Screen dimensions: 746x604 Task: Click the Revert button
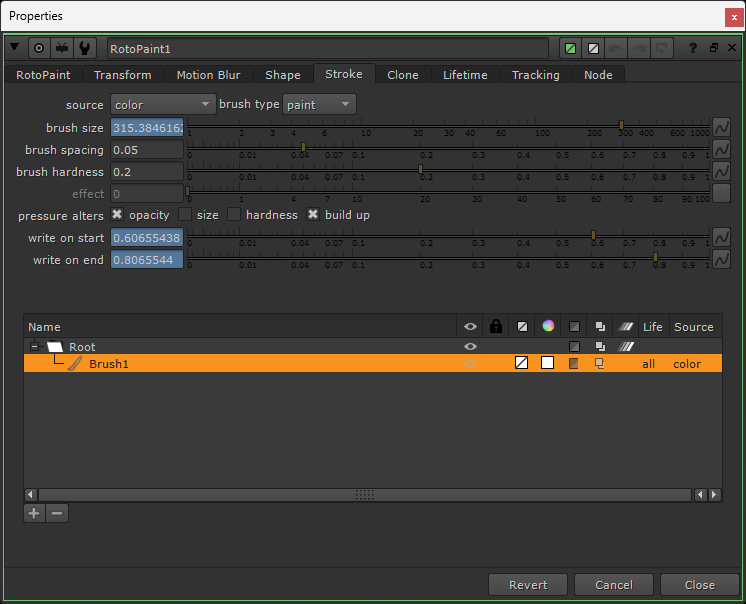(x=528, y=585)
